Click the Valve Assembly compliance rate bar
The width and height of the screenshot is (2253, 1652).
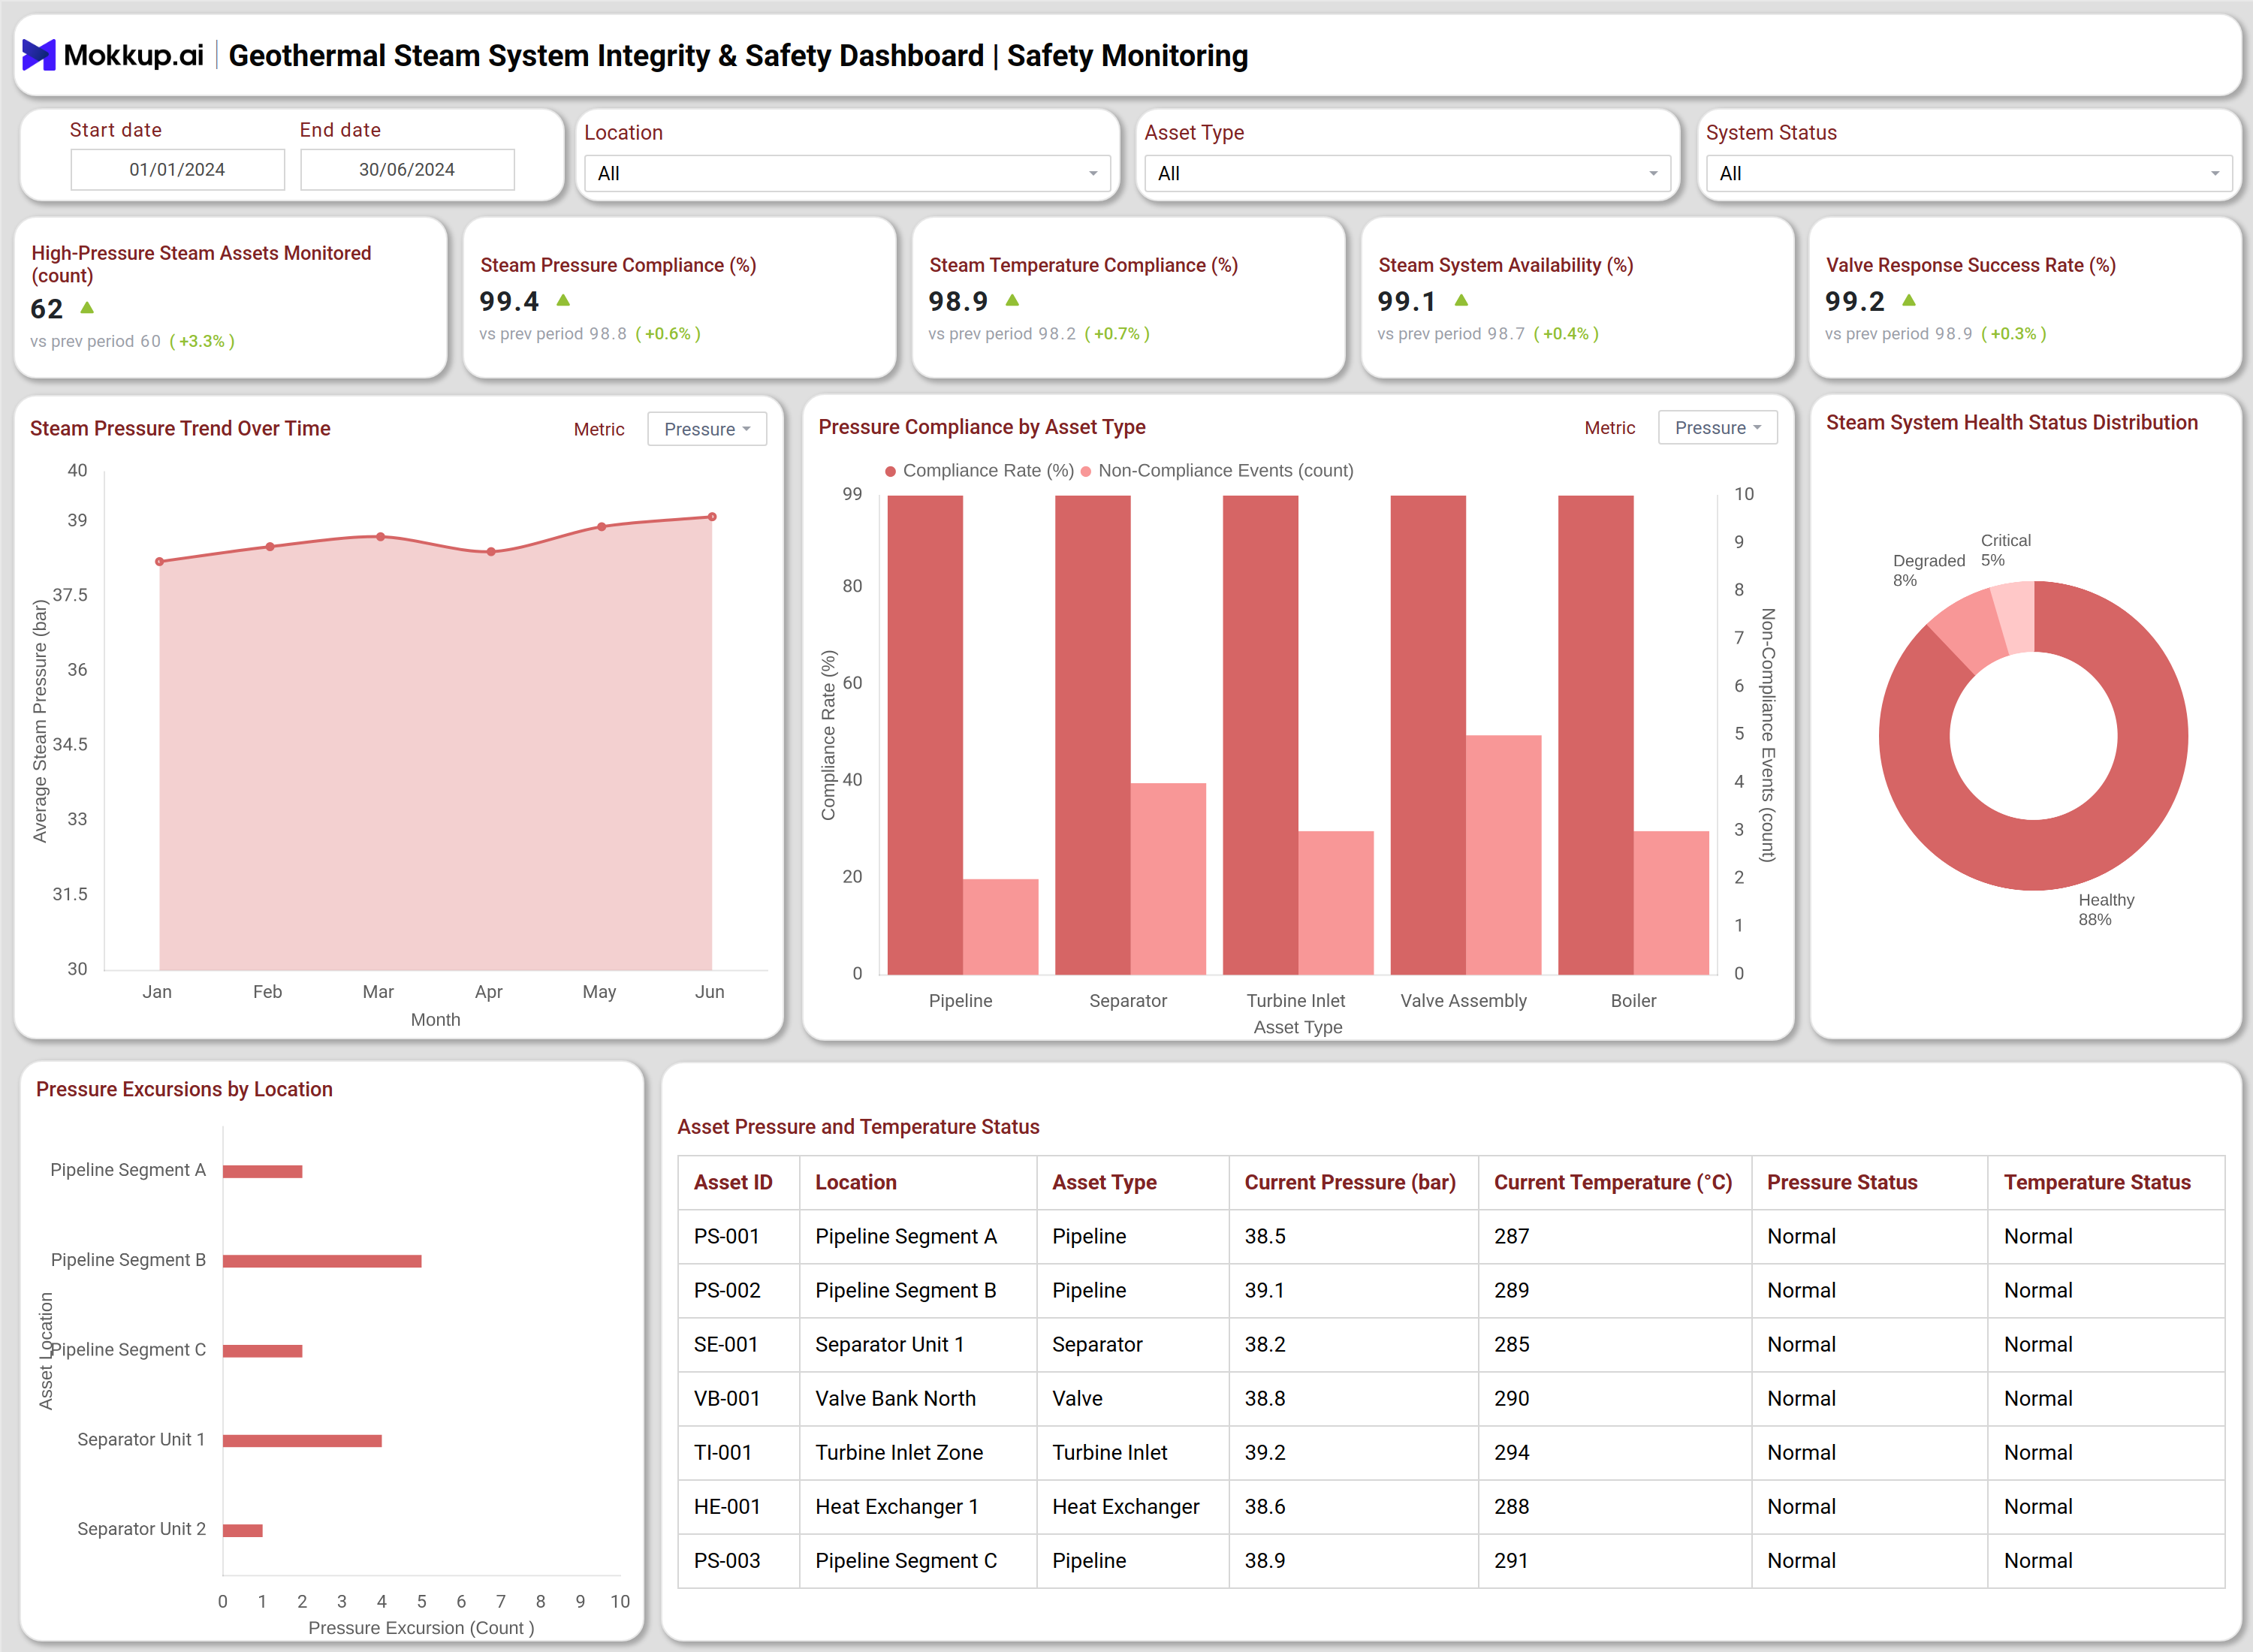tap(1428, 735)
